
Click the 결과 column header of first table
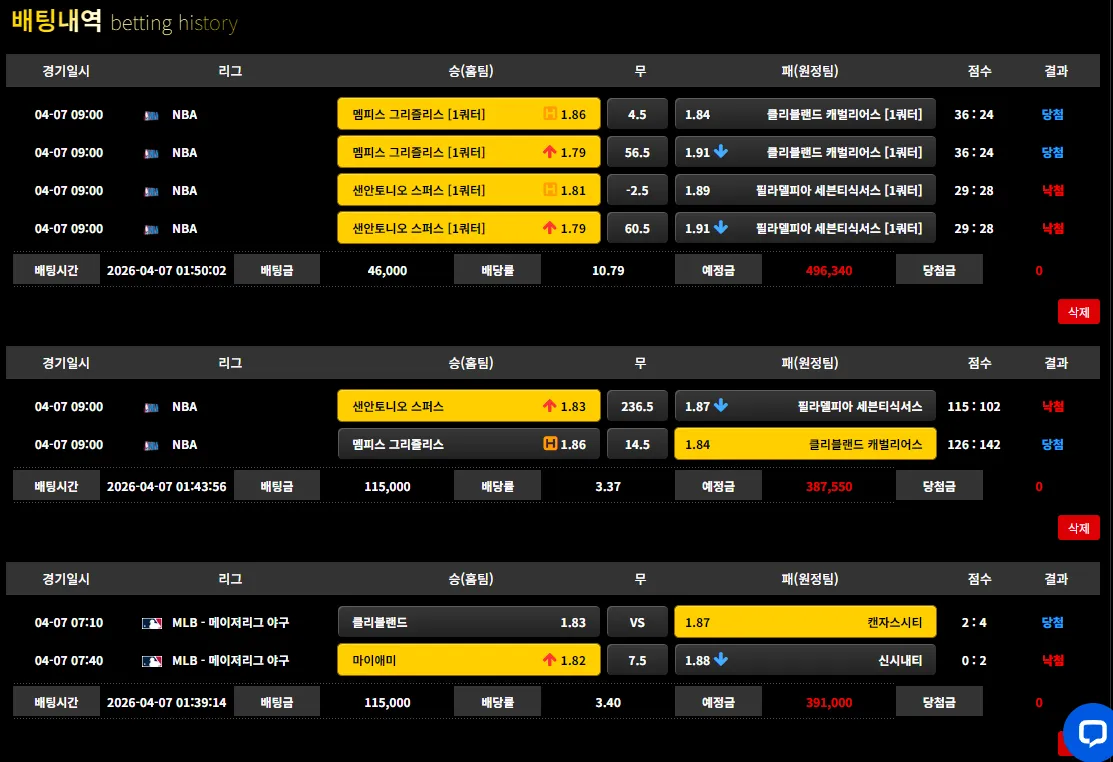(x=1056, y=71)
